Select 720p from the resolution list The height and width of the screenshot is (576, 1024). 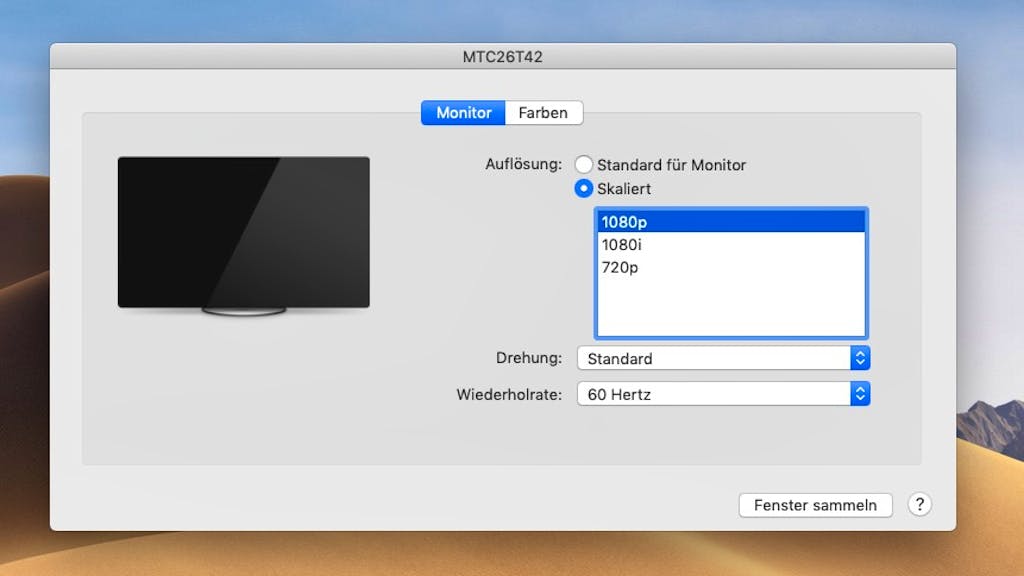point(730,267)
